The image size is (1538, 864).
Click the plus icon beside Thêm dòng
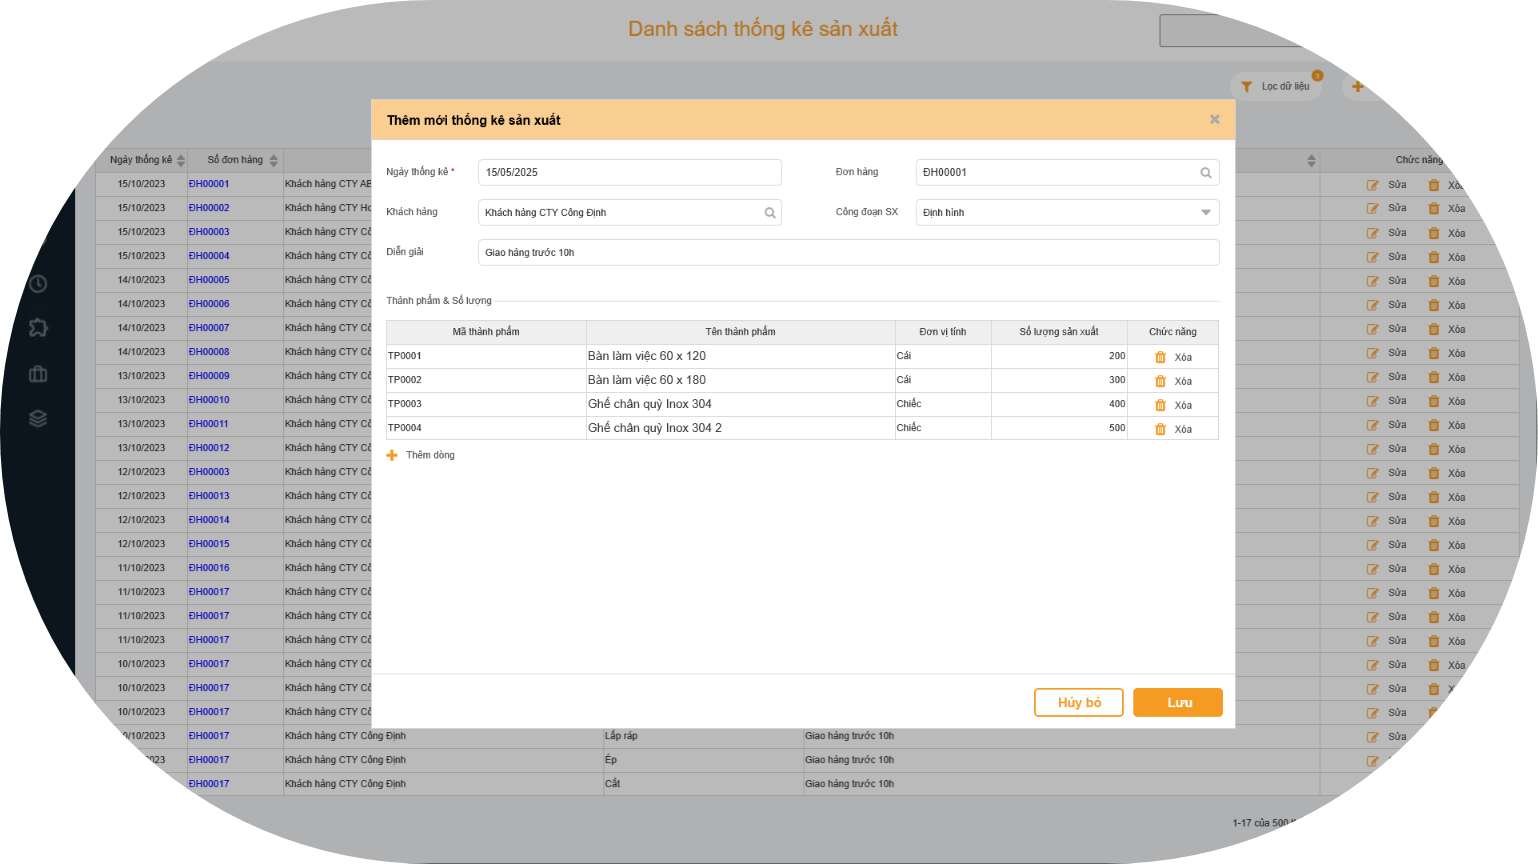[x=392, y=455]
